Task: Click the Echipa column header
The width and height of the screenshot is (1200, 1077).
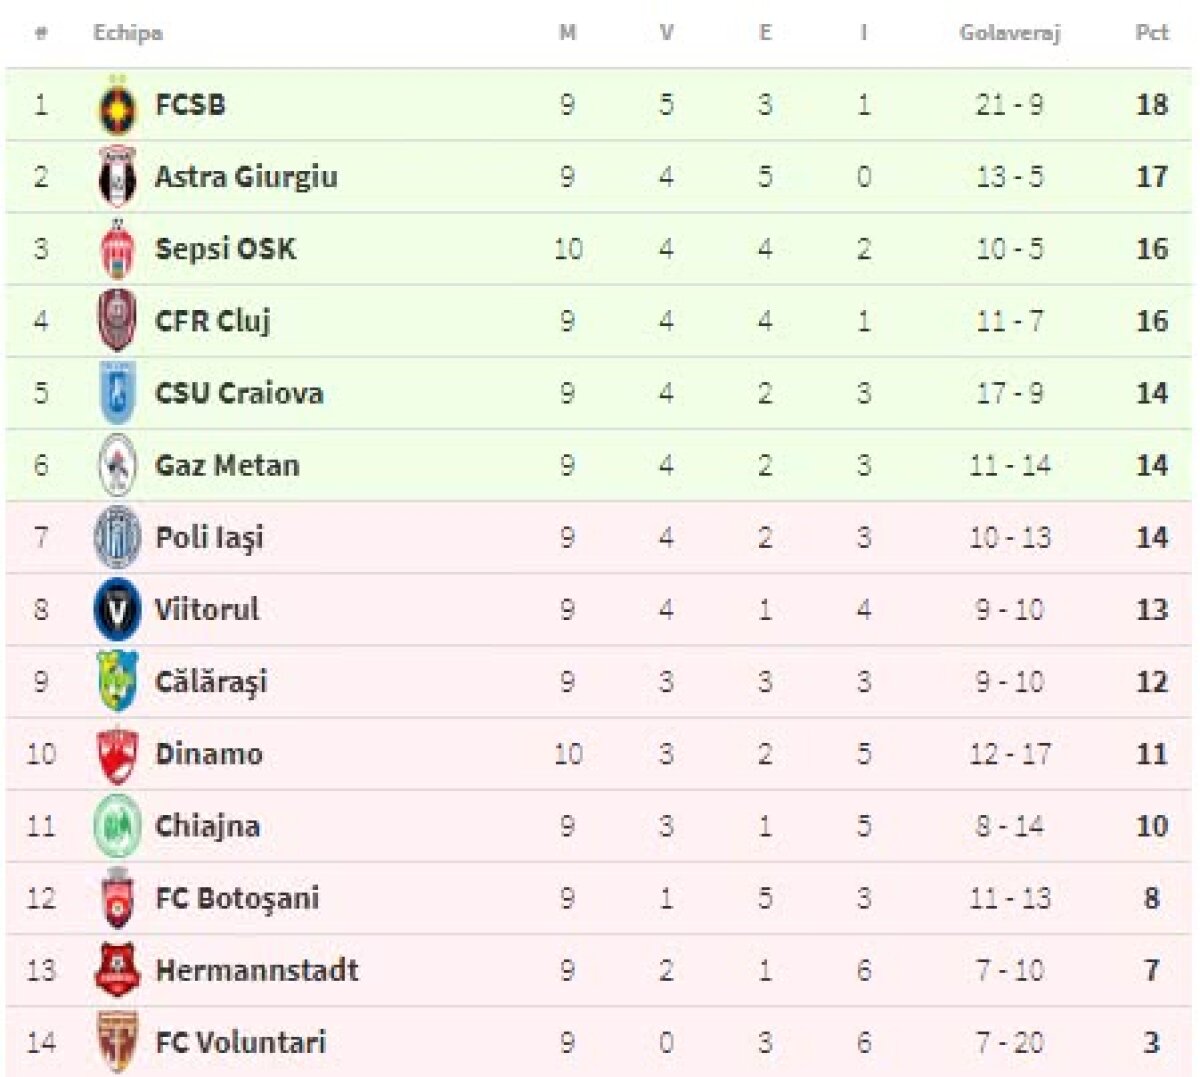Action: coord(128,33)
